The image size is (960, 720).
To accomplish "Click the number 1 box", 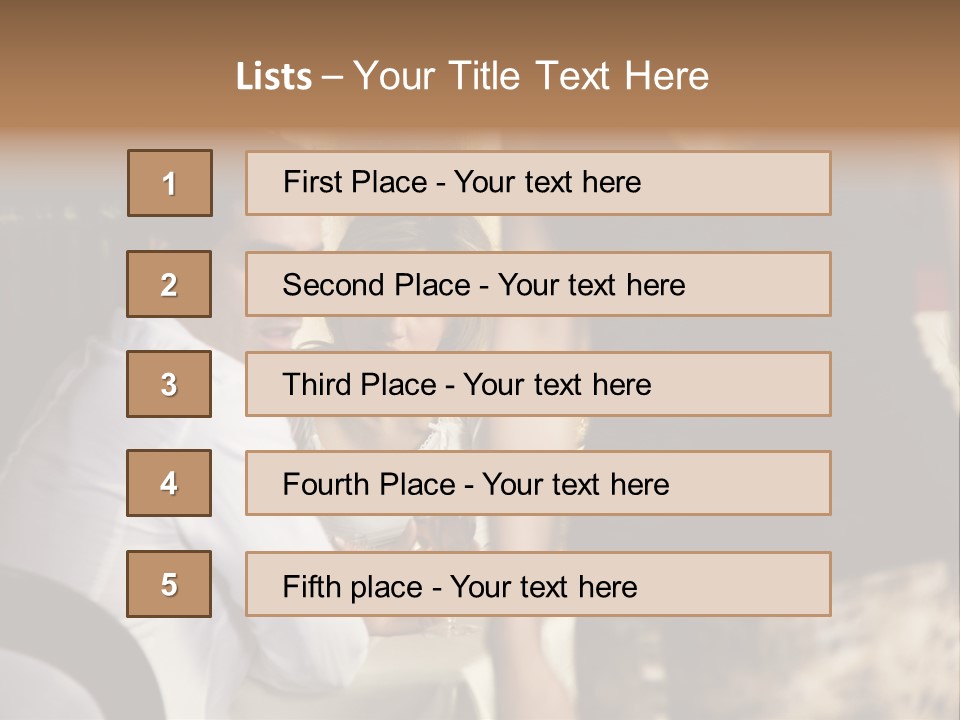I will pyautogui.click(x=170, y=183).
